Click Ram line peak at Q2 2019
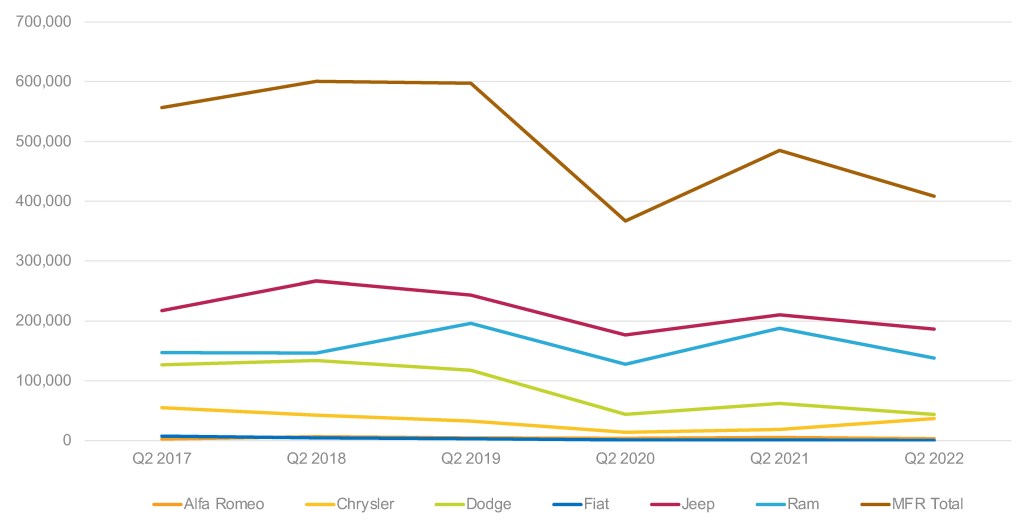This screenshot has width=1024, height=528. point(471,323)
